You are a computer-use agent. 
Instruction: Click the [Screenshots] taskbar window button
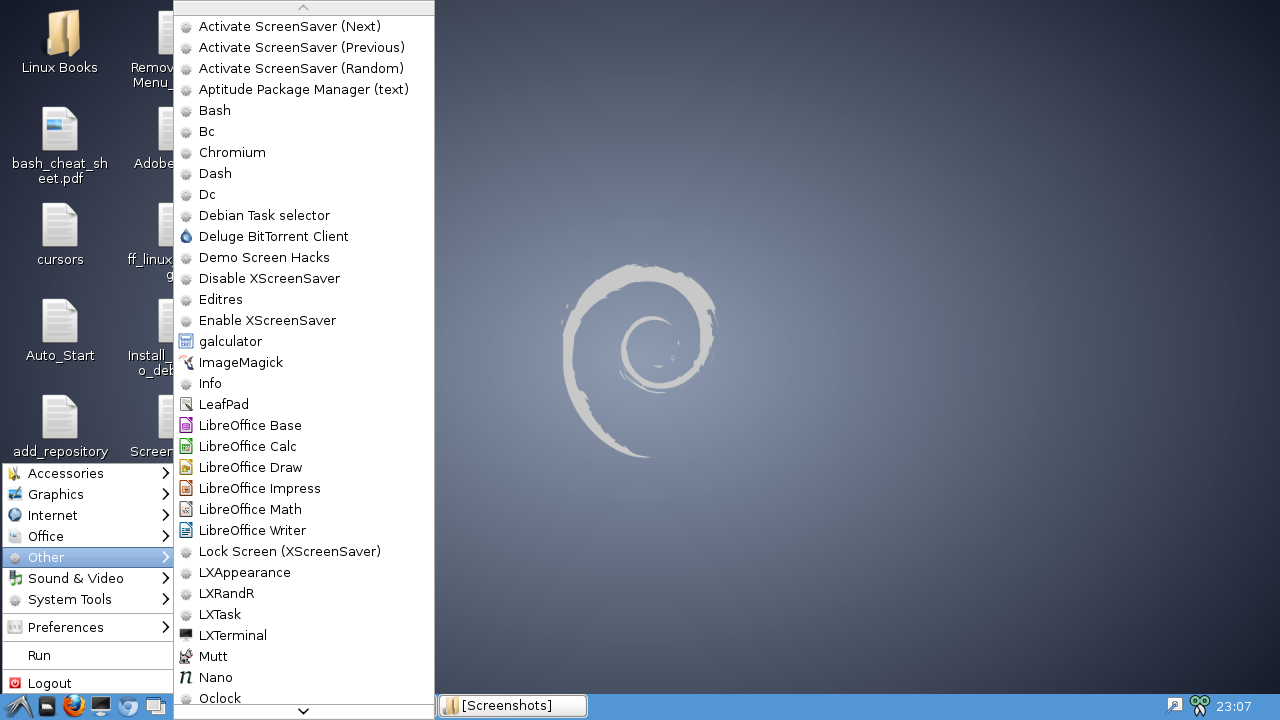pos(513,706)
